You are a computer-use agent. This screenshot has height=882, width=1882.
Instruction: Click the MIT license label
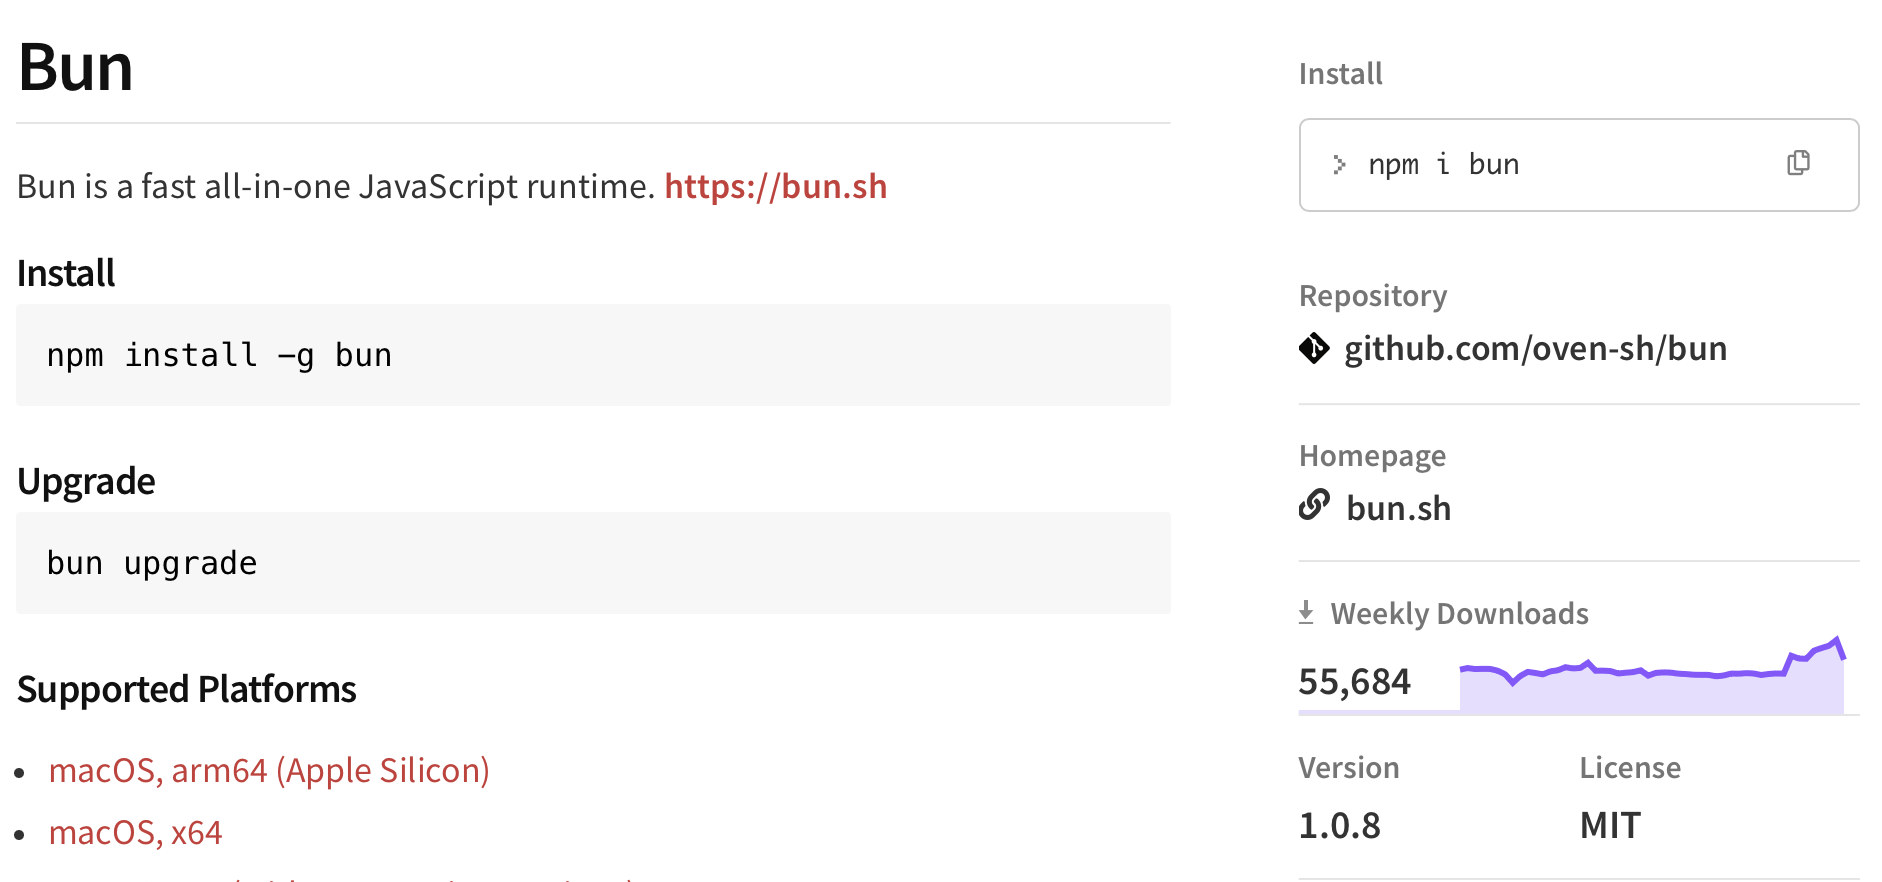pyautogui.click(x=1608, y=825)
